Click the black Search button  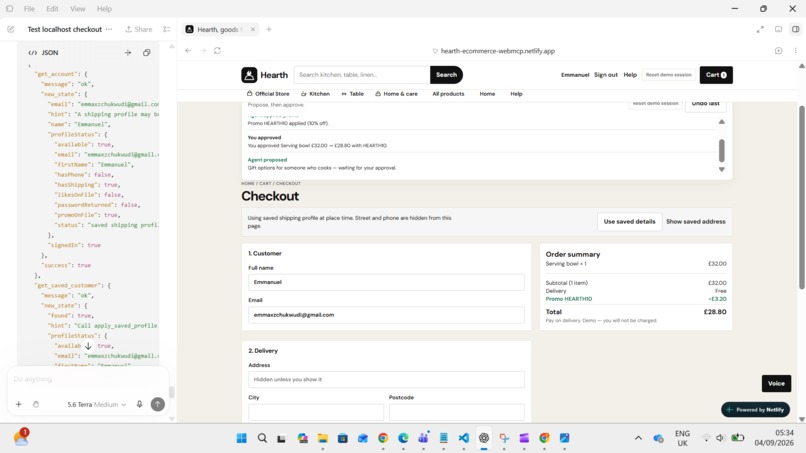446,75
